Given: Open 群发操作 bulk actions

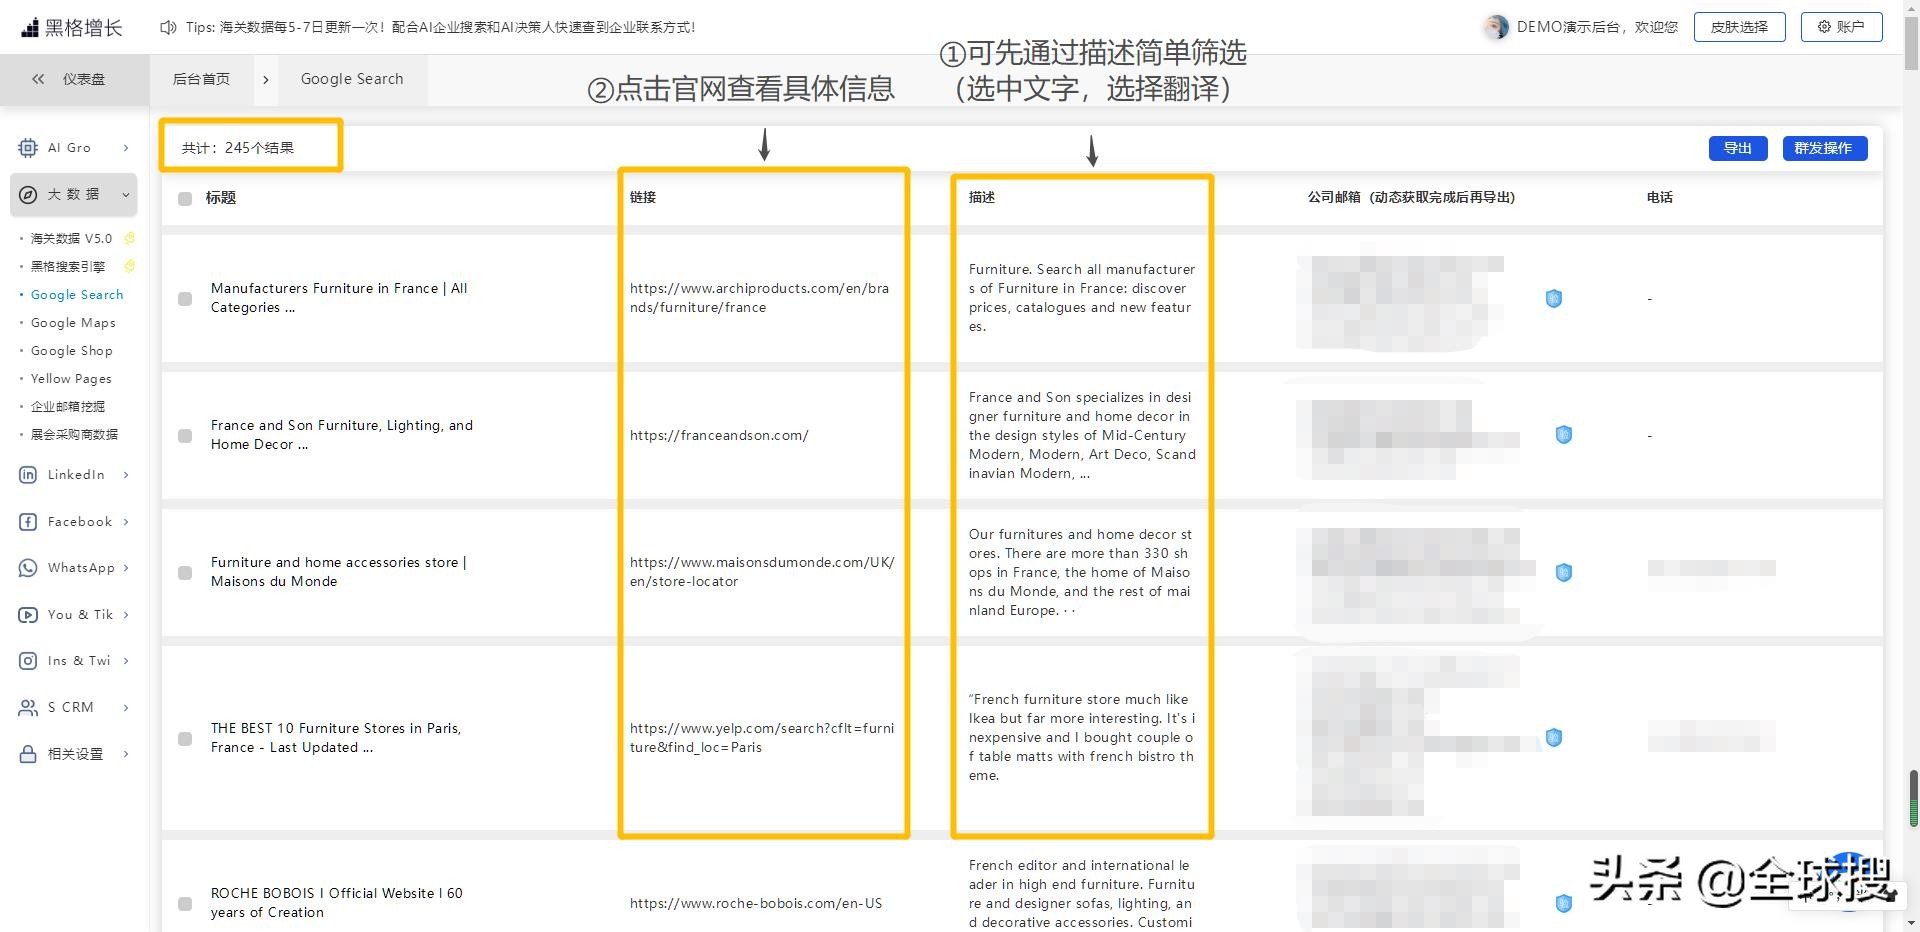Looking at the screenshot, I should [x=1824, y=148].
